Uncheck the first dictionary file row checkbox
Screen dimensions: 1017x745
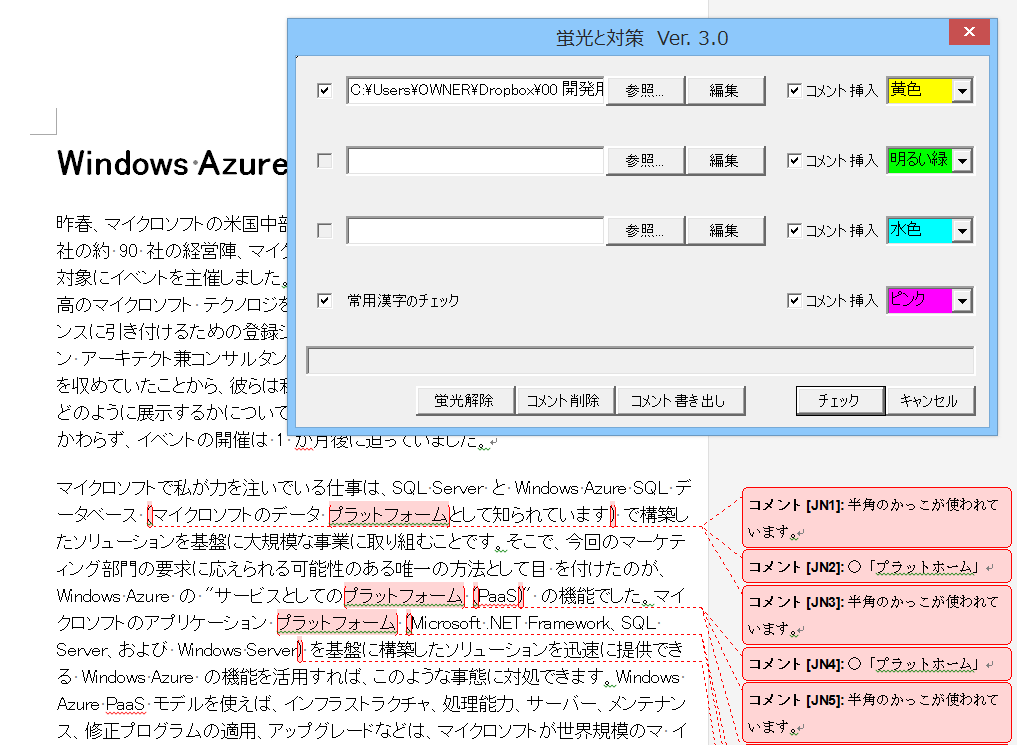[324, 91]
